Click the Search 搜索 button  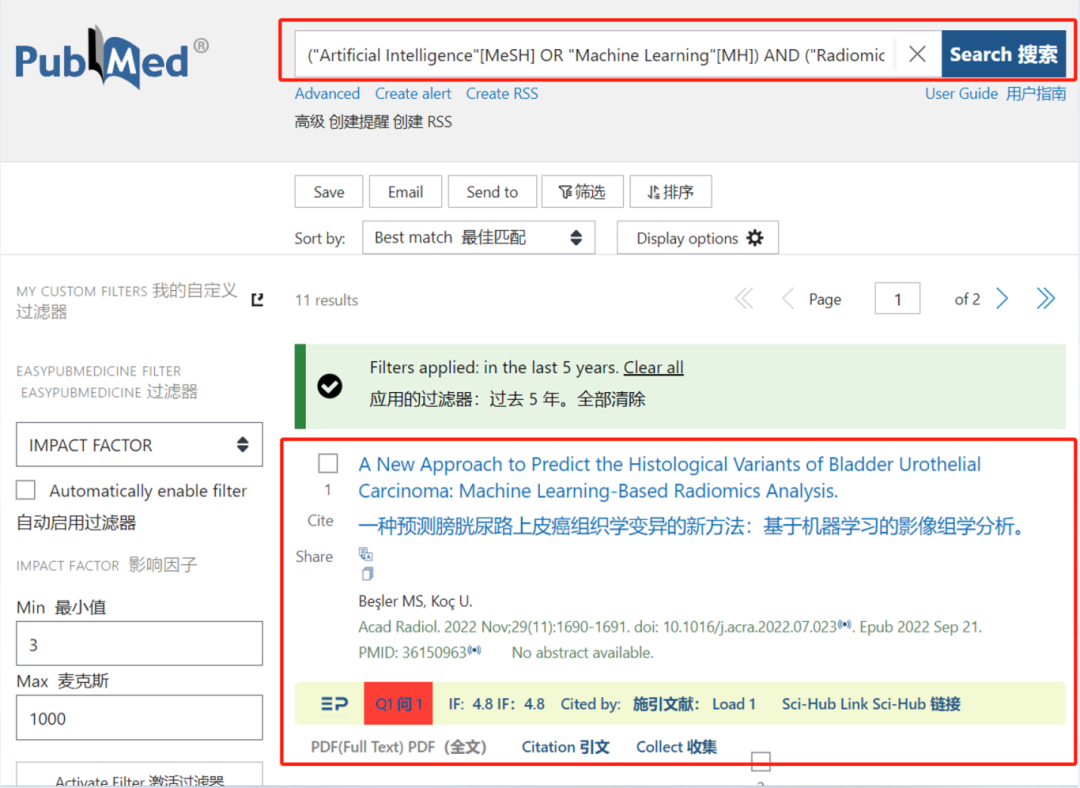click(1004, 54)
